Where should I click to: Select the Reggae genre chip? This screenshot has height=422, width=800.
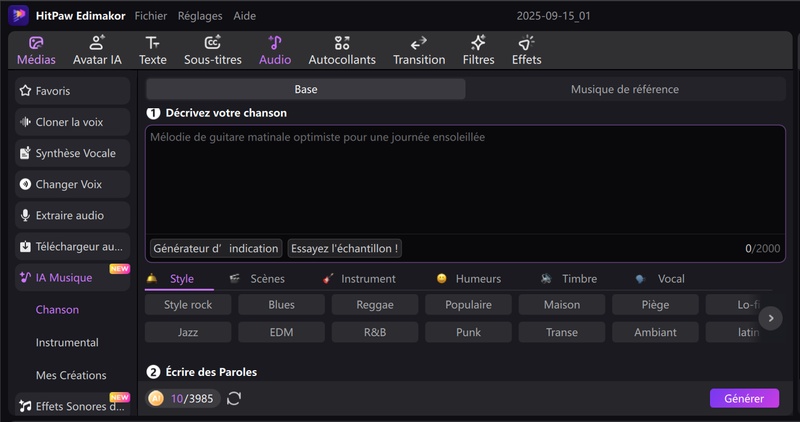[375, 305]
